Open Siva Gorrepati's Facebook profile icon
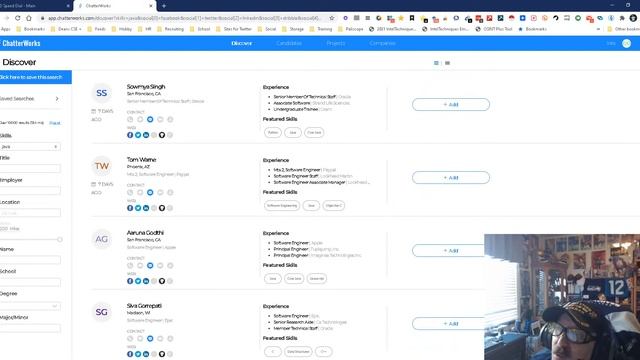This screenshot has height=360, width=640. [x=130, y=354]
